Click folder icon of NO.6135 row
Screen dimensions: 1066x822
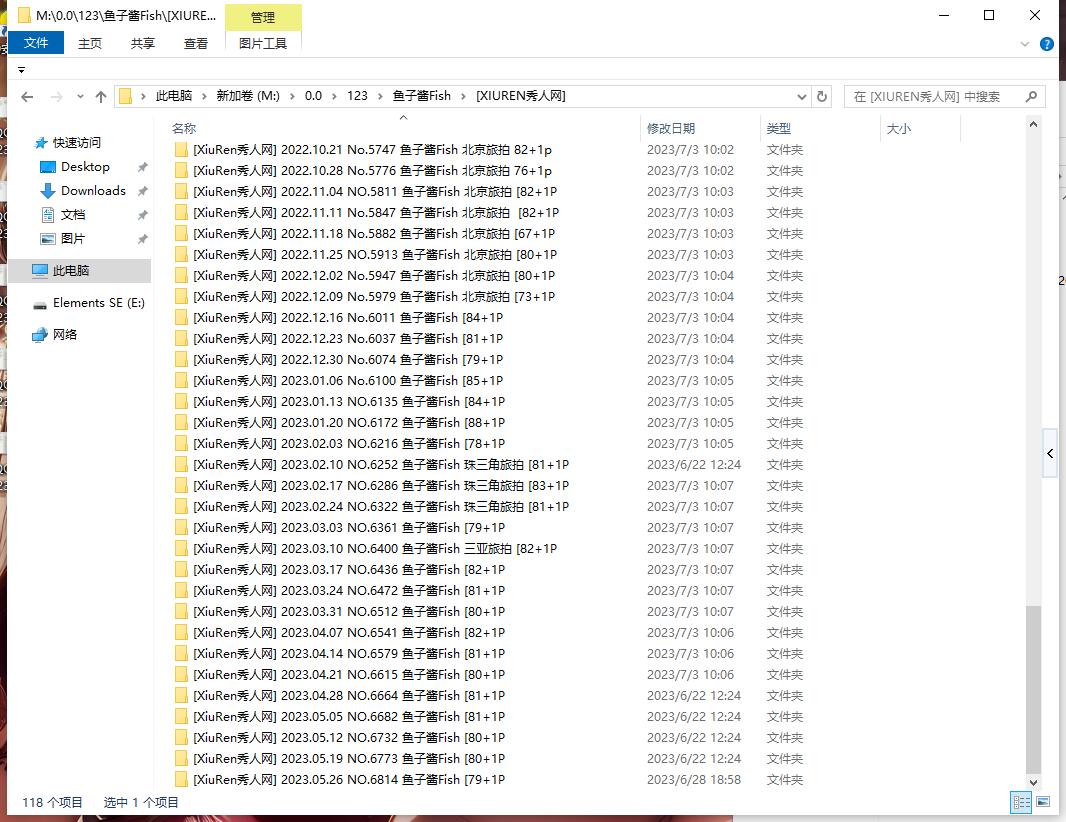(x=181, y=402)
